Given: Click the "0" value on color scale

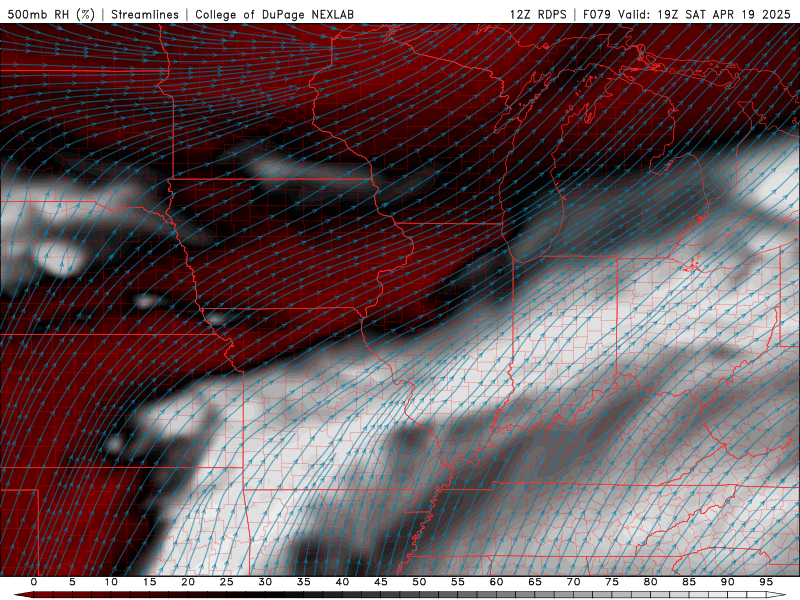Looking at the screenshot, I should pos(34,582).
